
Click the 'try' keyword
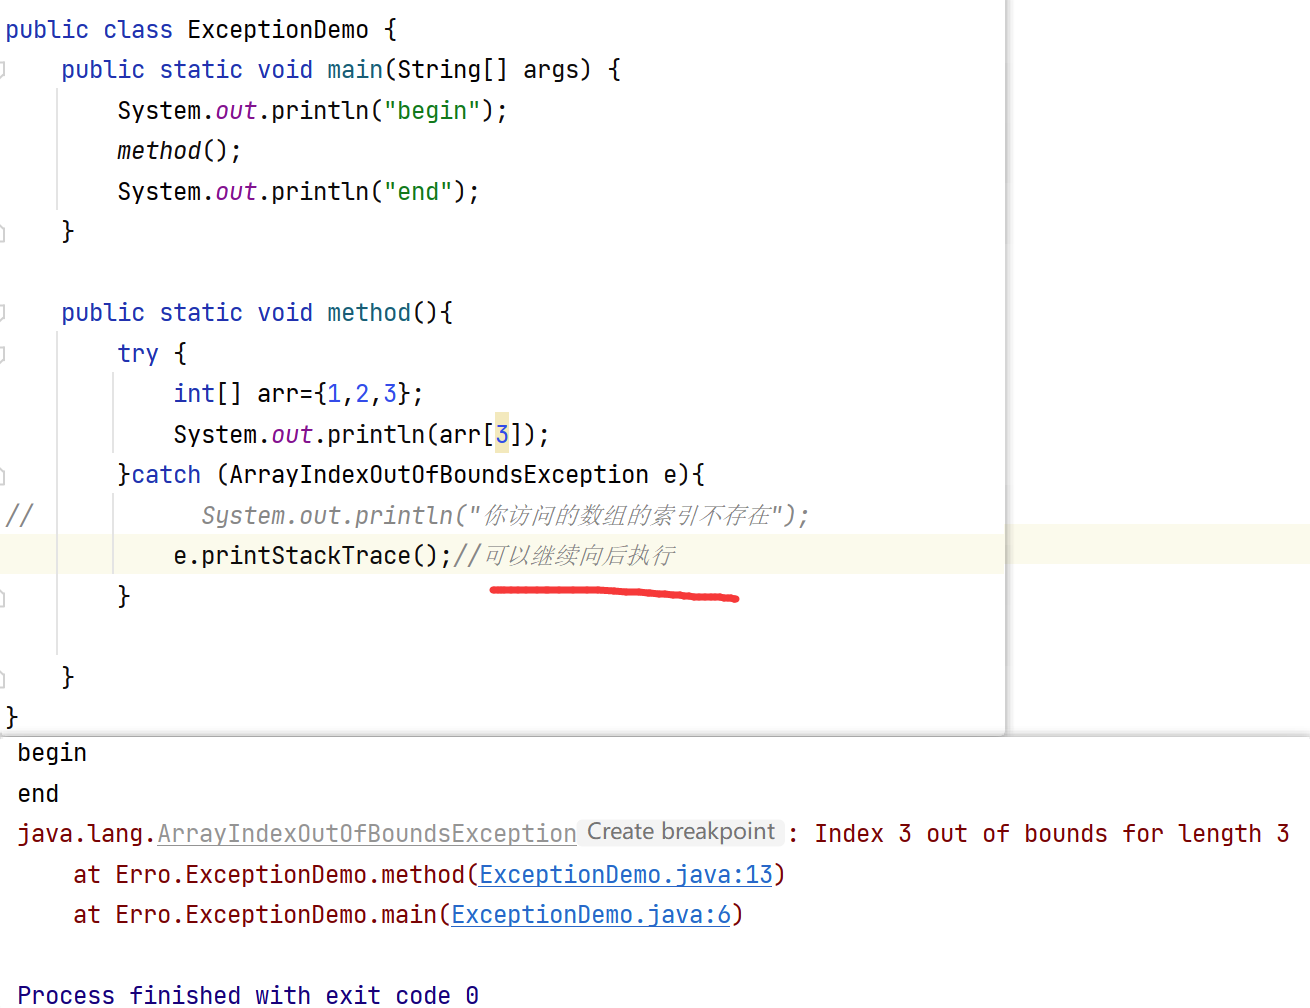tap(138, 353)
